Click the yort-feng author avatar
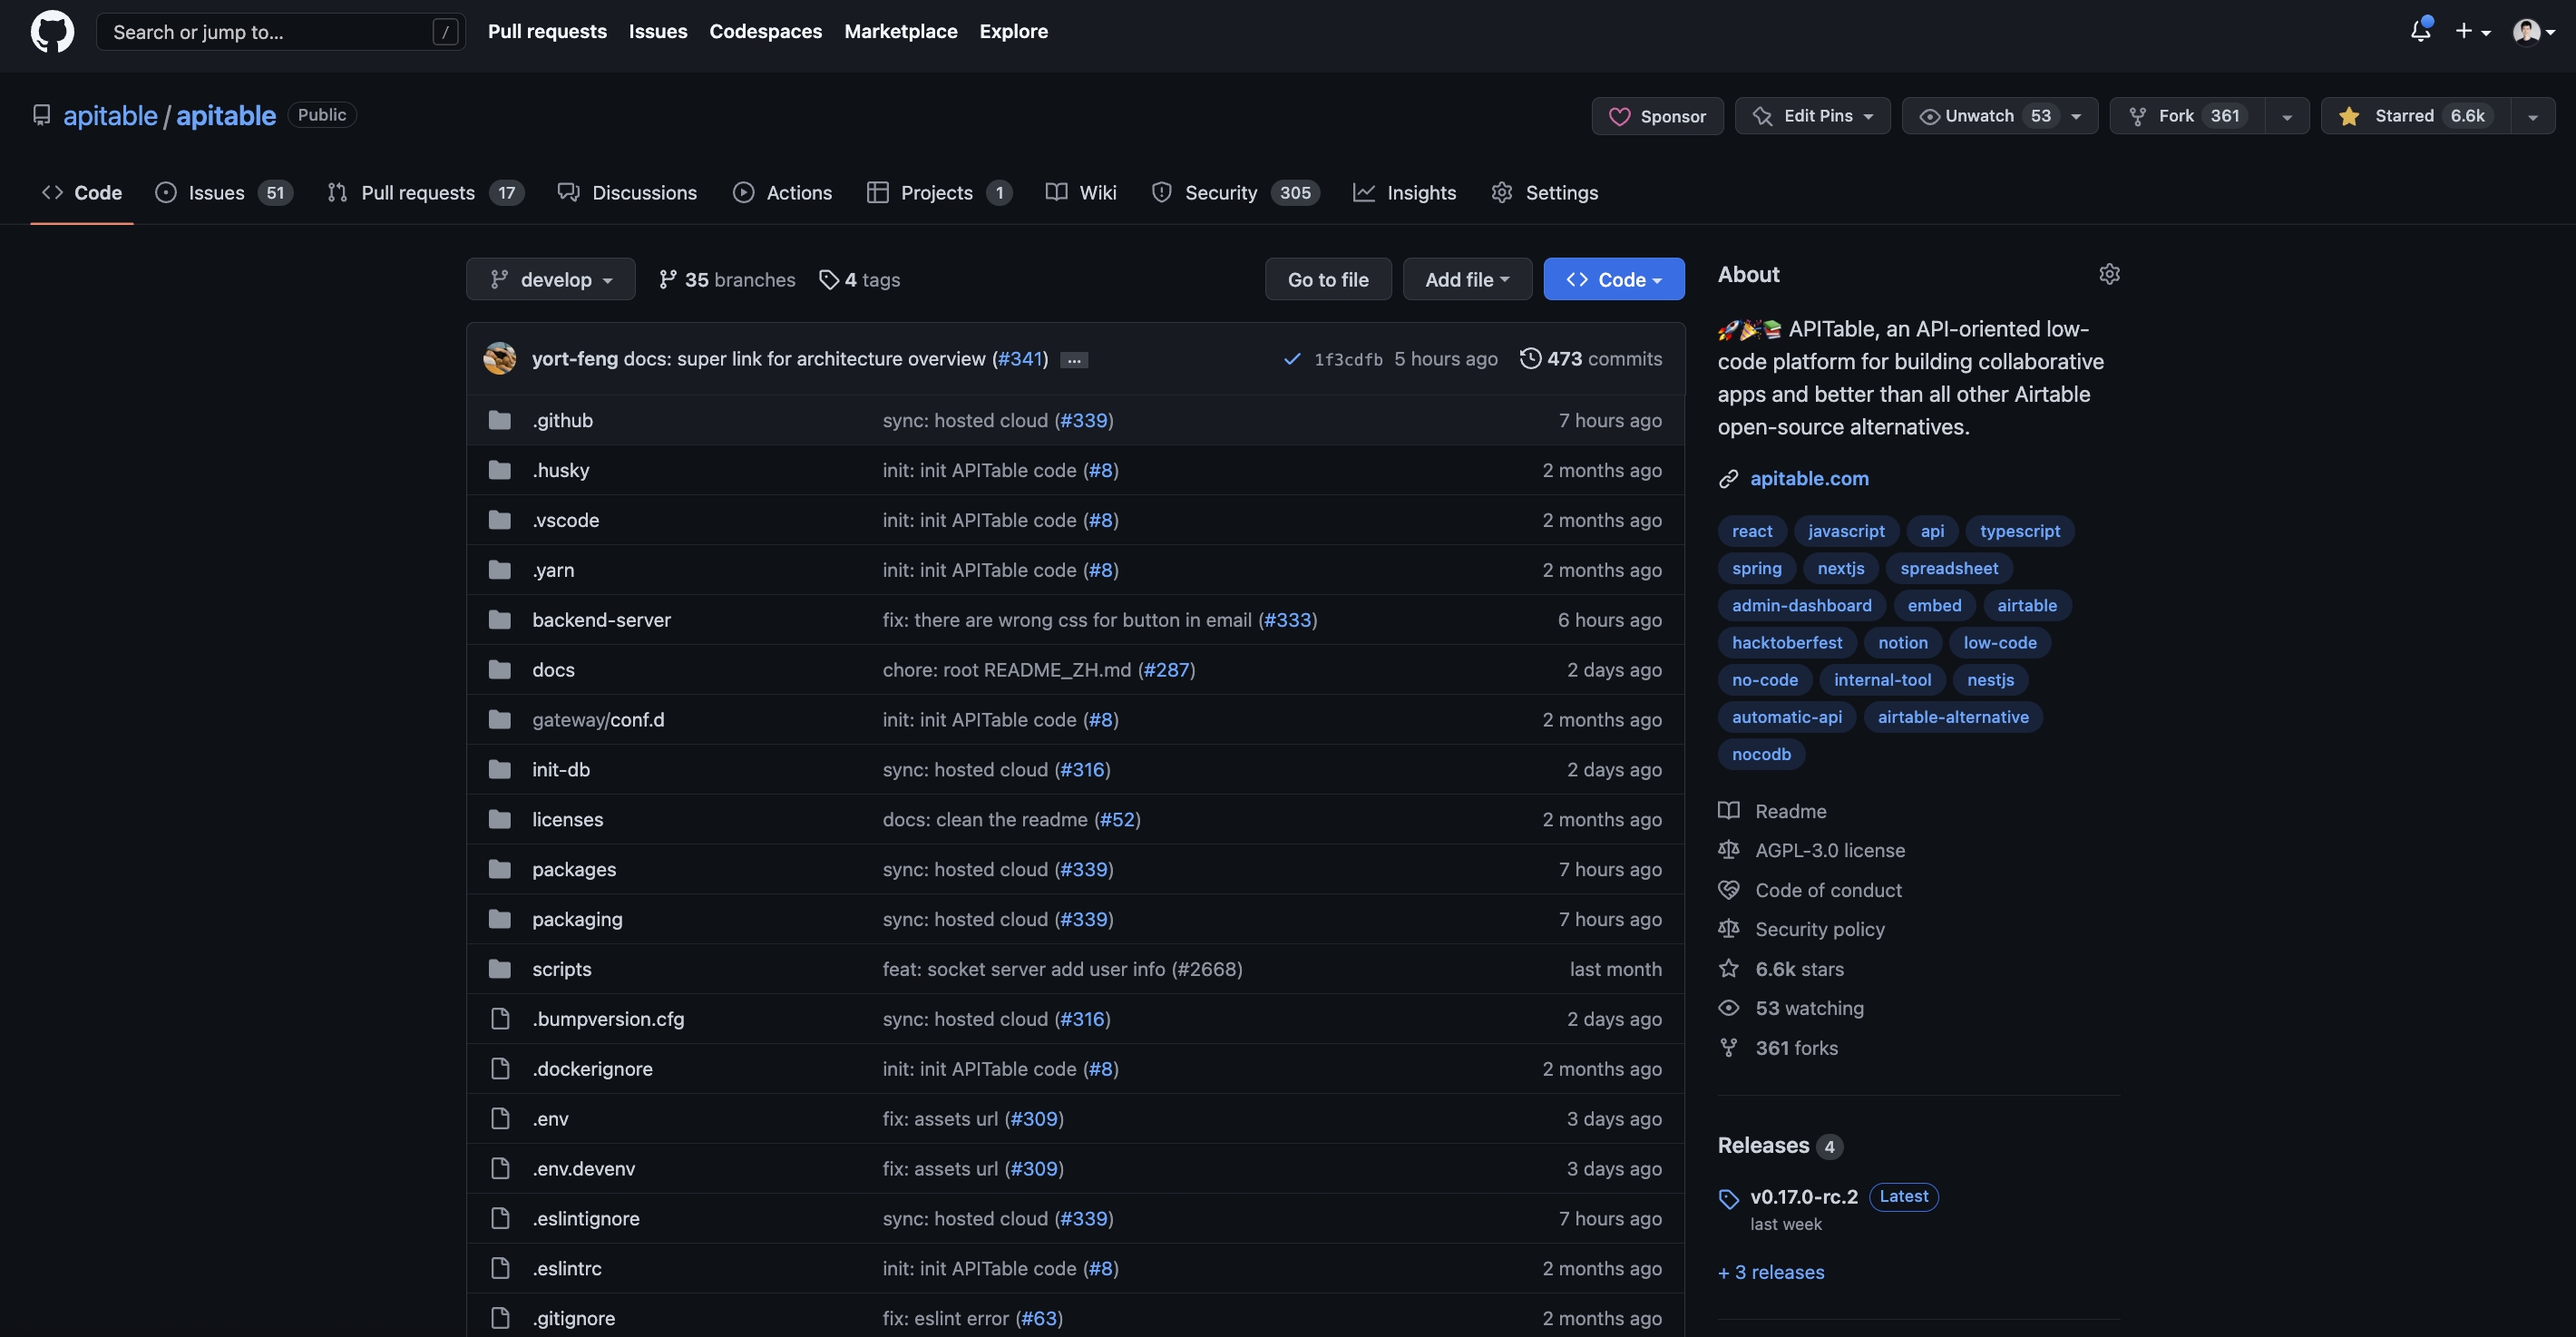2576x1337 pixels. 499,358
